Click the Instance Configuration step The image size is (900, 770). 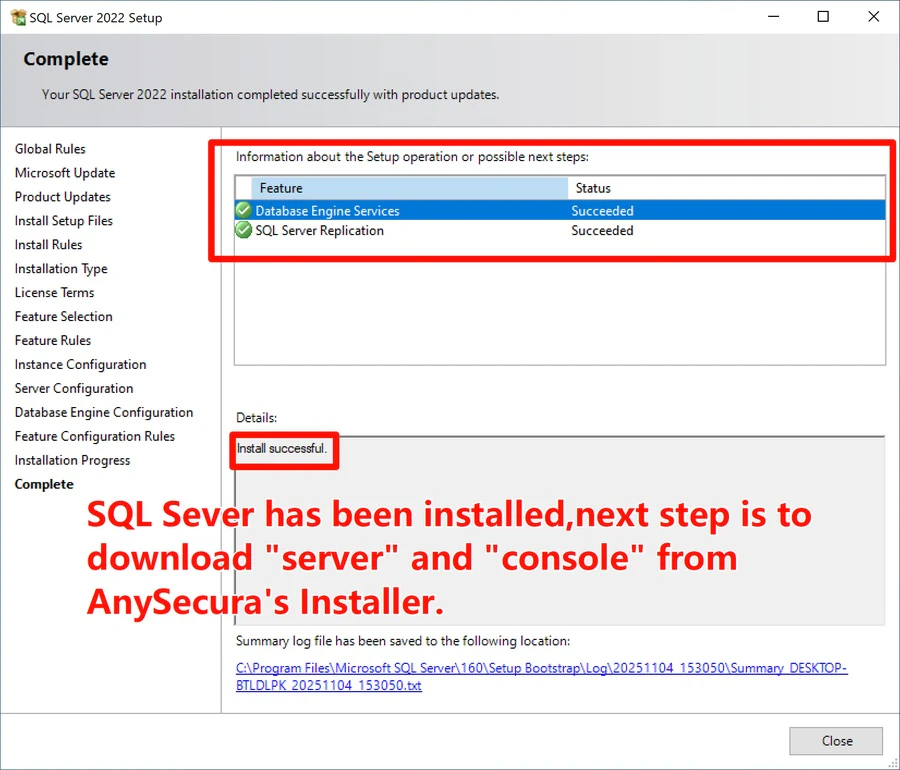(80, 364)
